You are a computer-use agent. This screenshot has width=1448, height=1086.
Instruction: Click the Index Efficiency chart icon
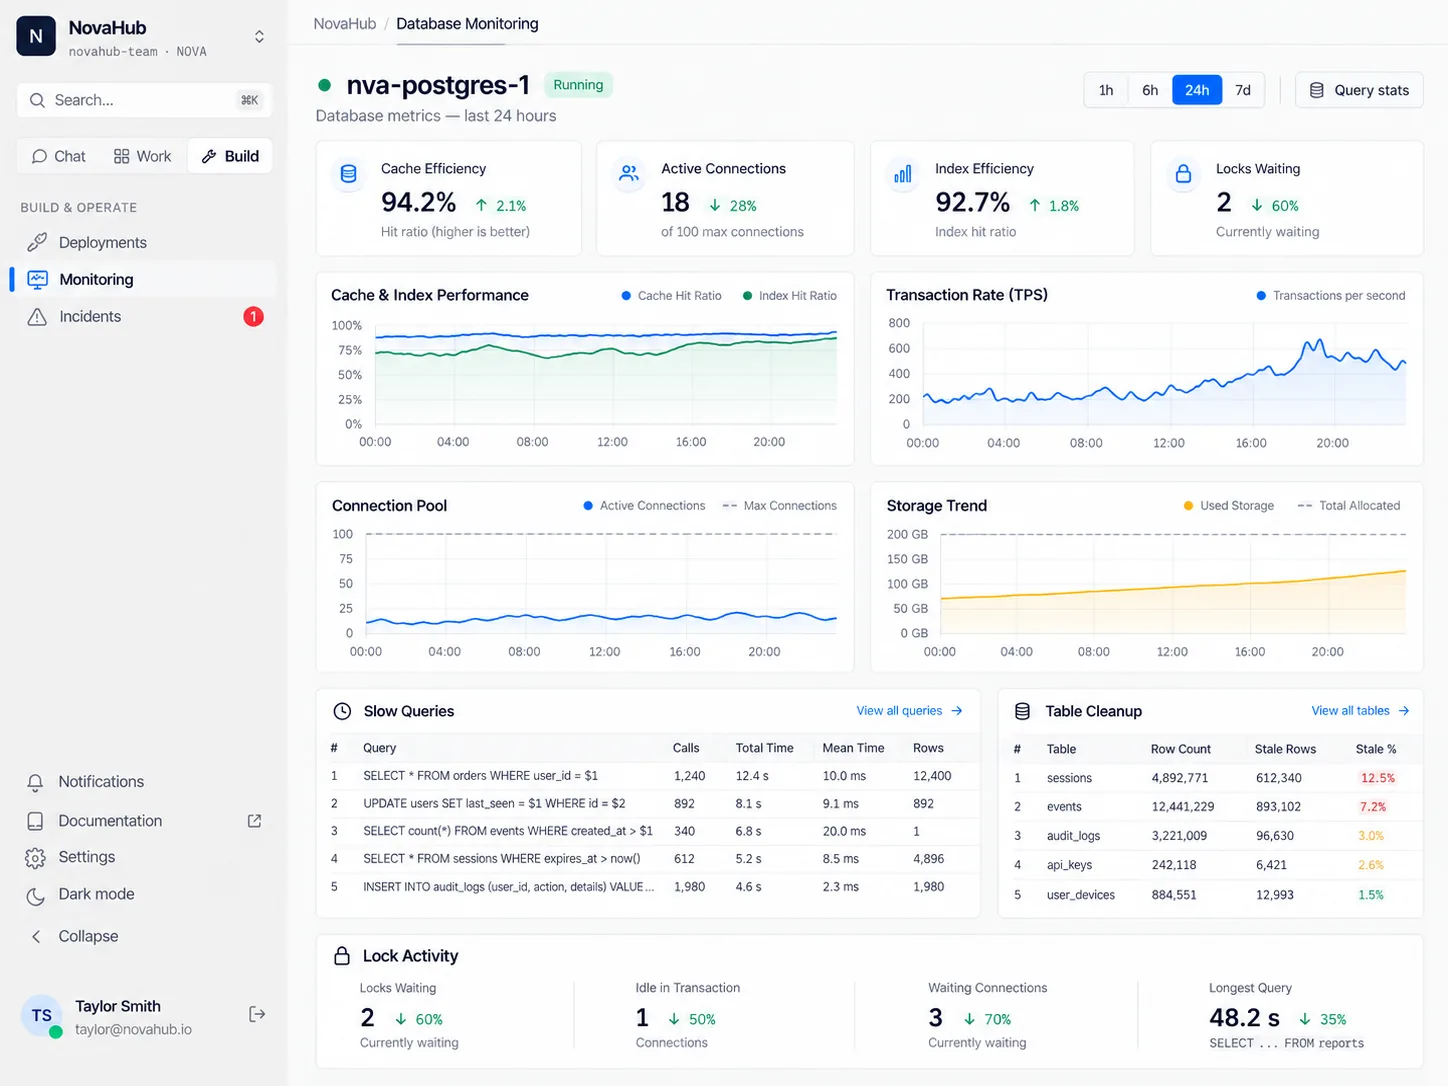(903, 174)
